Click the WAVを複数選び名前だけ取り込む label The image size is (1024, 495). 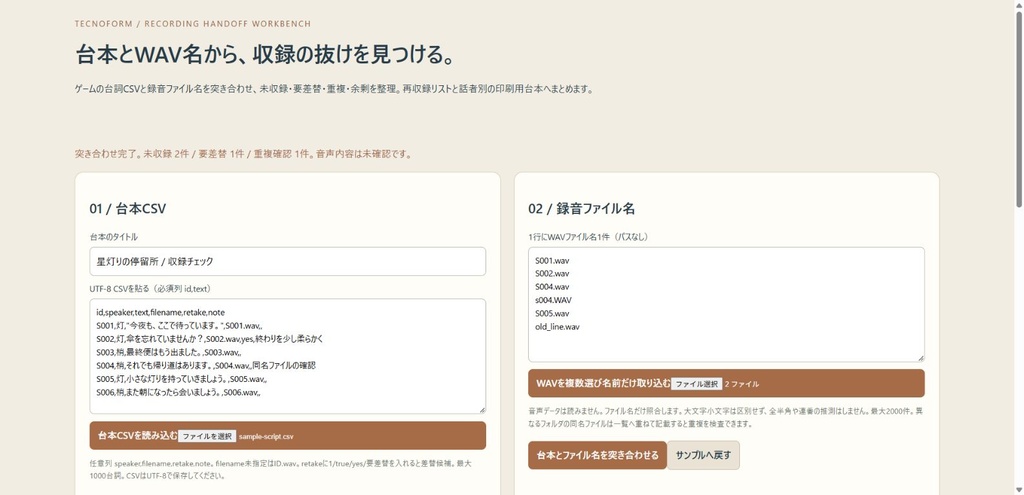tap(603, 384)
